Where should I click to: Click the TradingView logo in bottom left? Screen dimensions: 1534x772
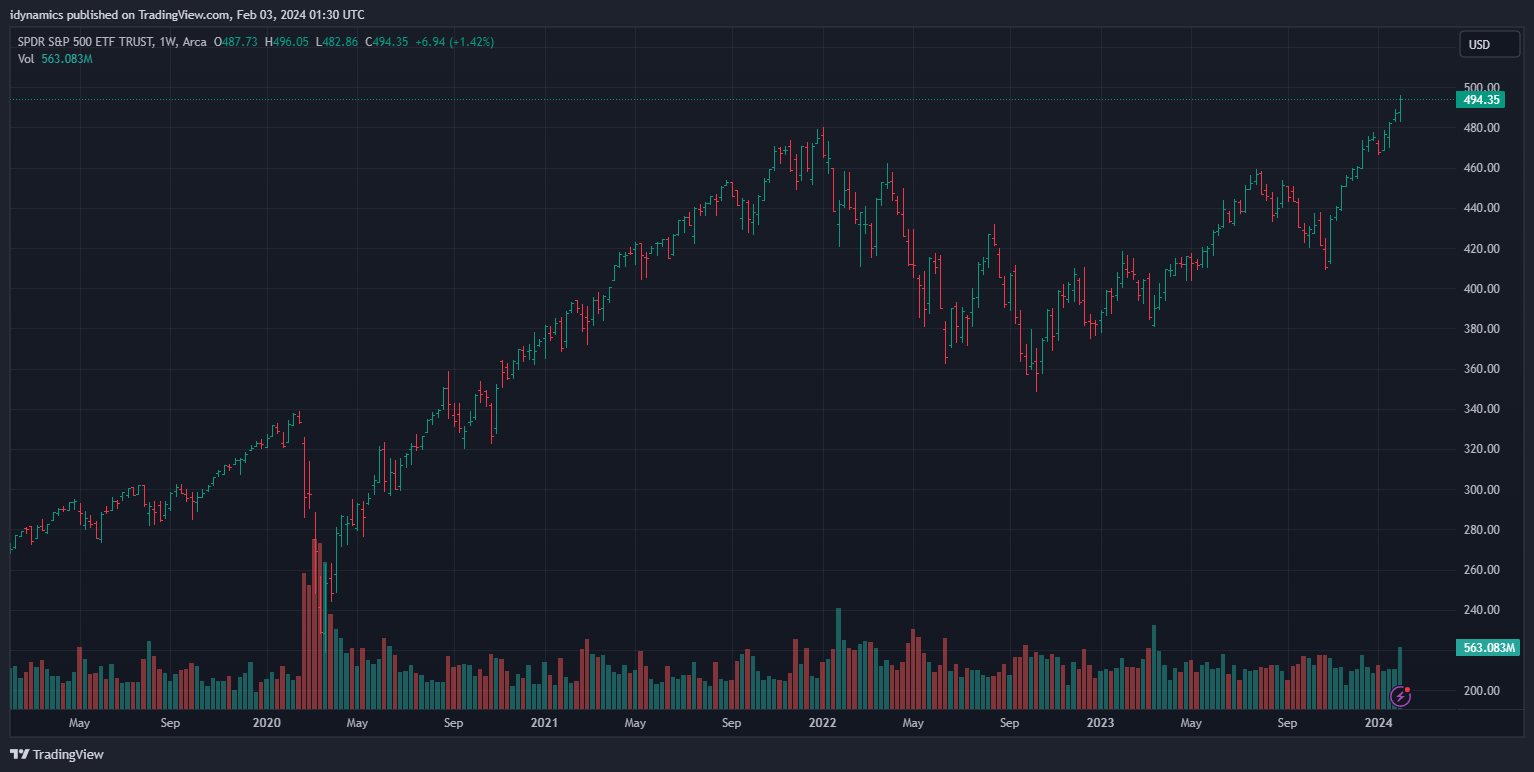pyautogui.click(x=57, y=754)
